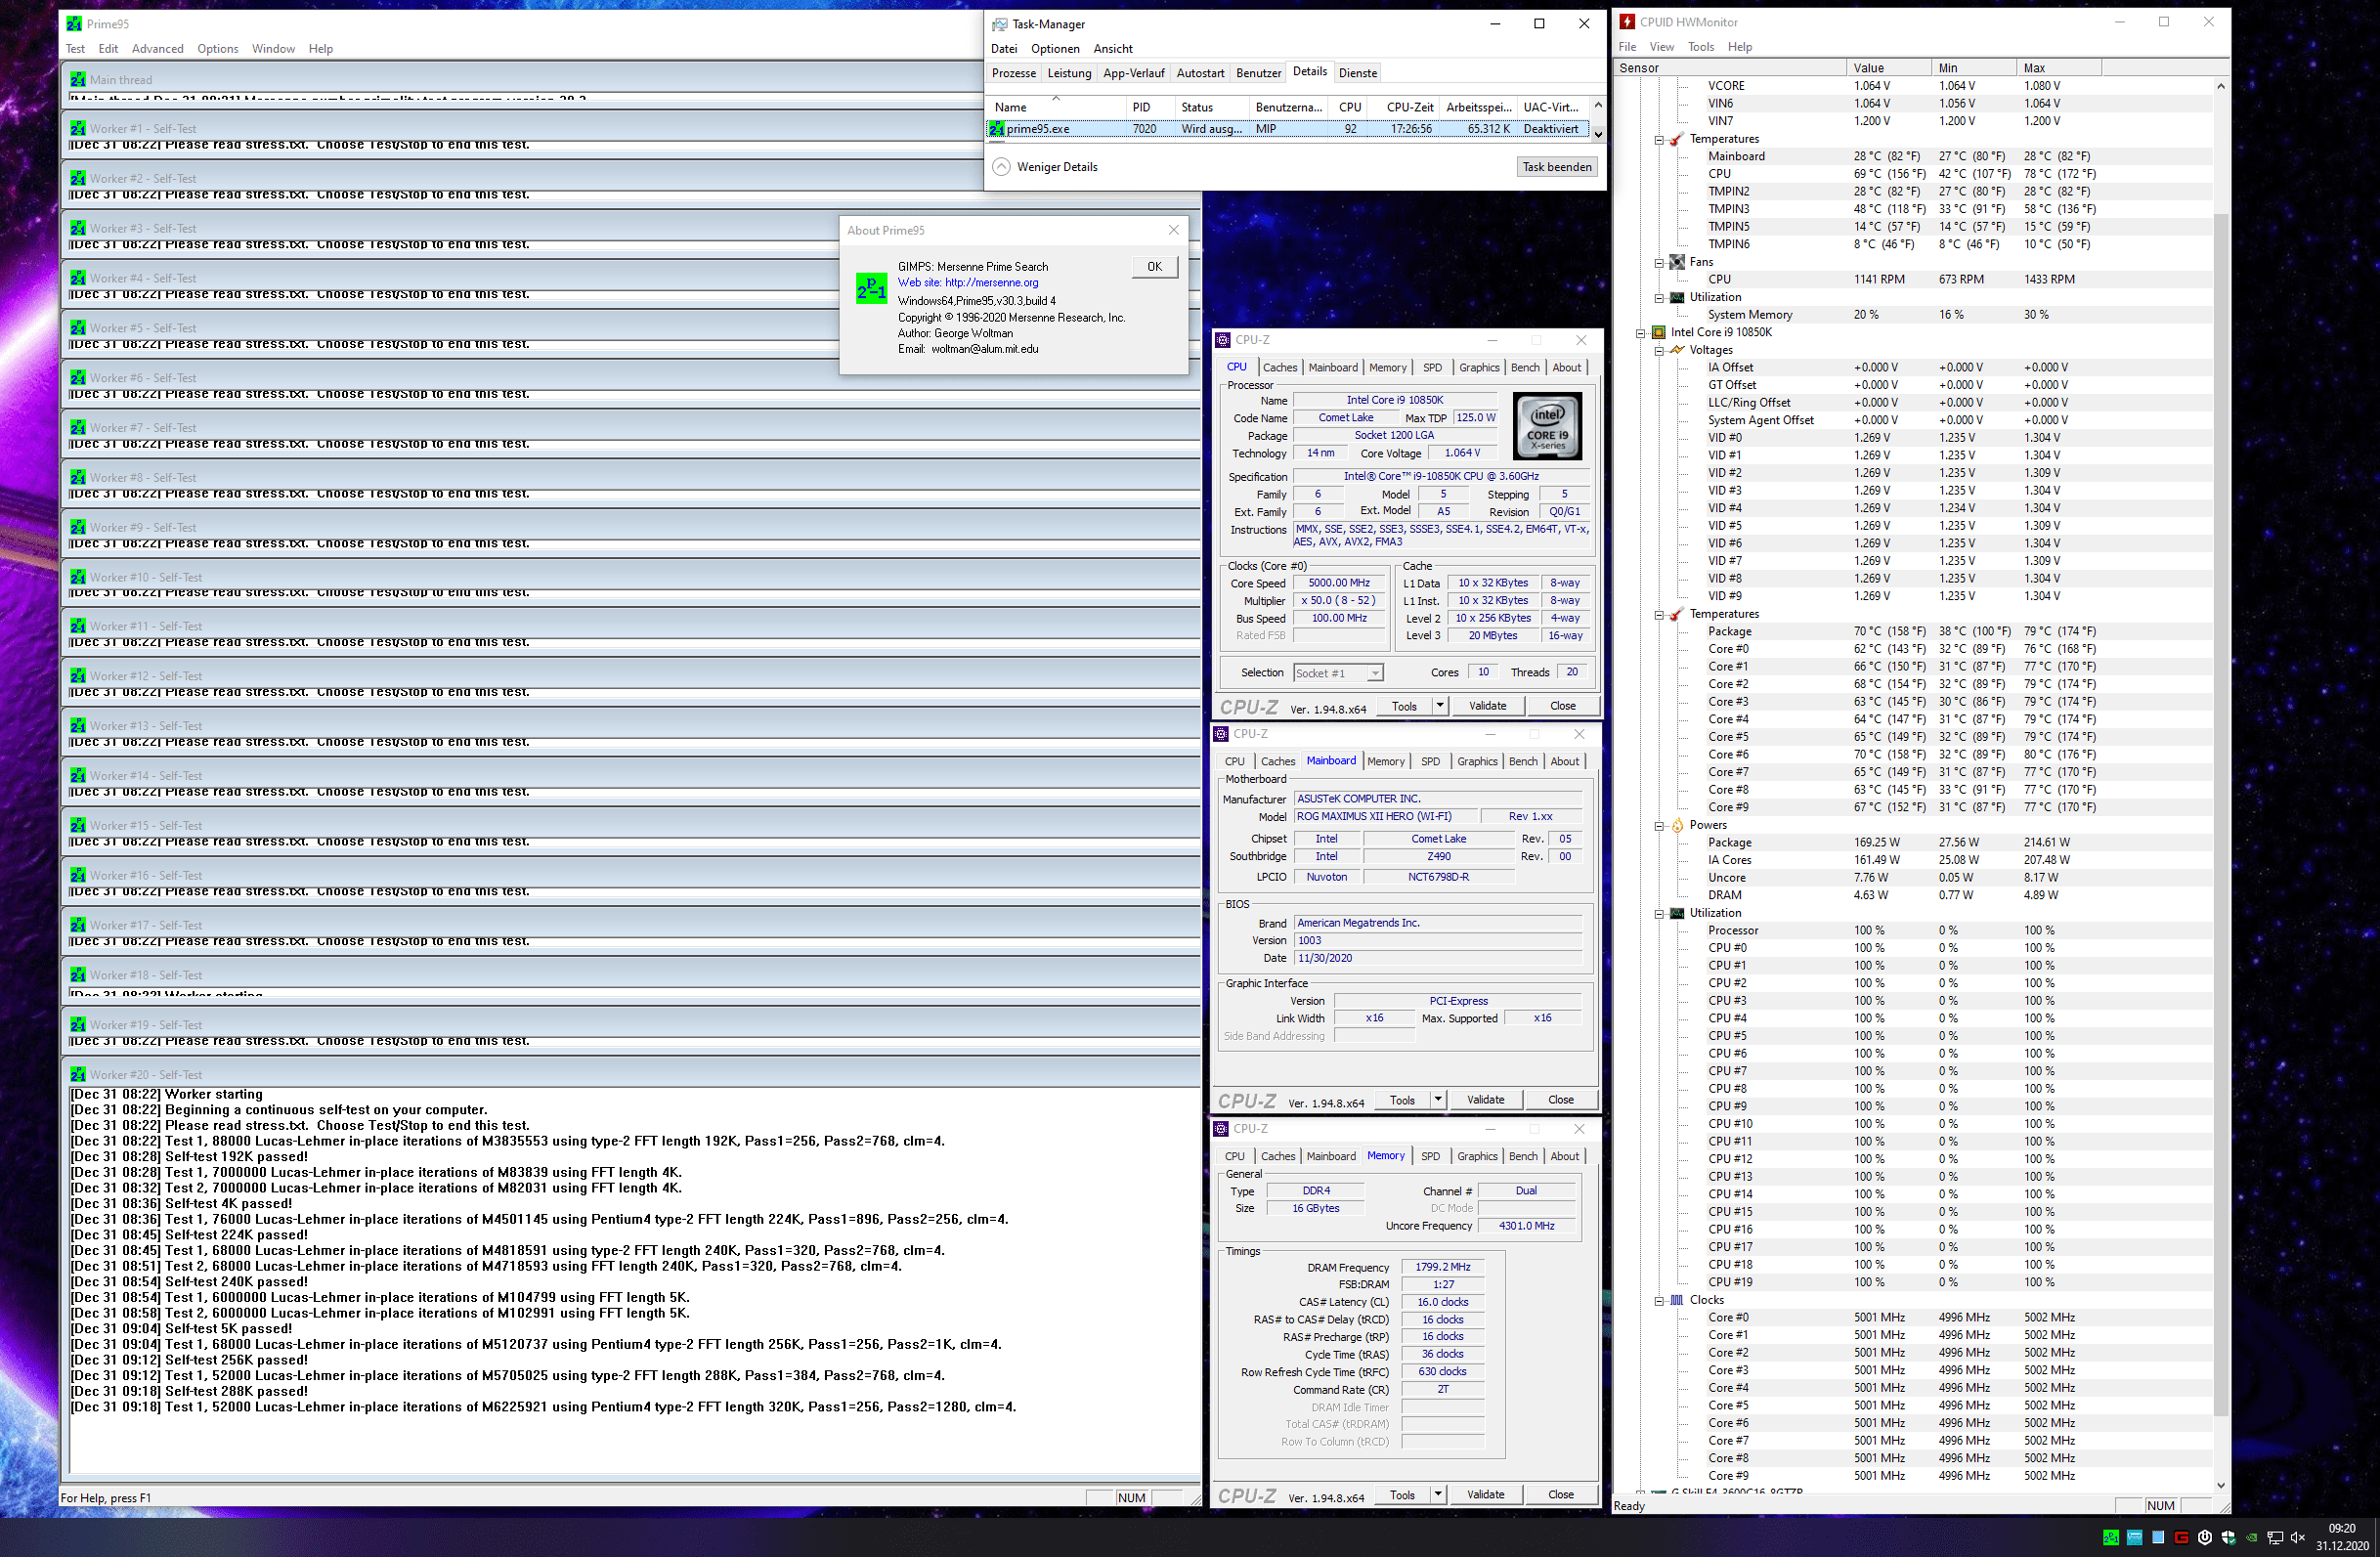Click Tools button in CPU-Z Memory window
This screenshot has width=2380, height=1557.
pyautogui.click(x=1402, y=1494)
